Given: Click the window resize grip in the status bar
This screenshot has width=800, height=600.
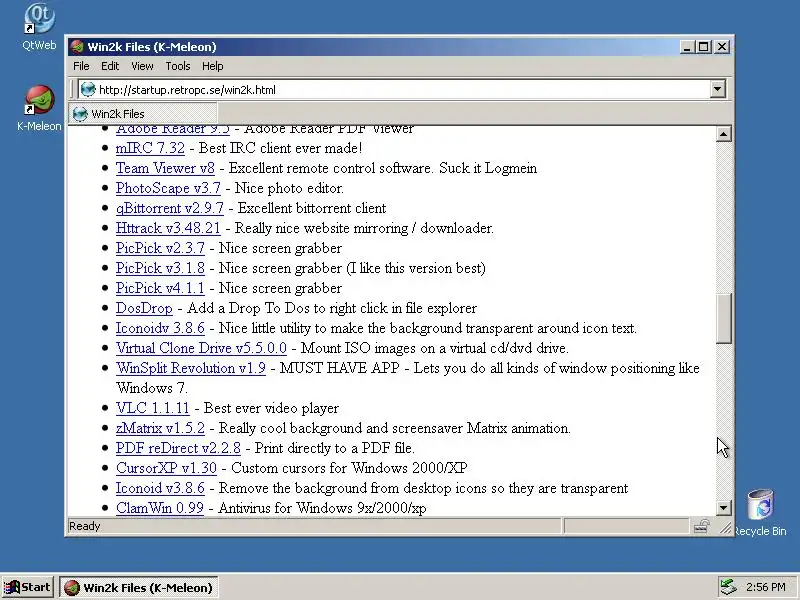Looking at the screenshot, I should pyautogui.click(x=725, y=528).
